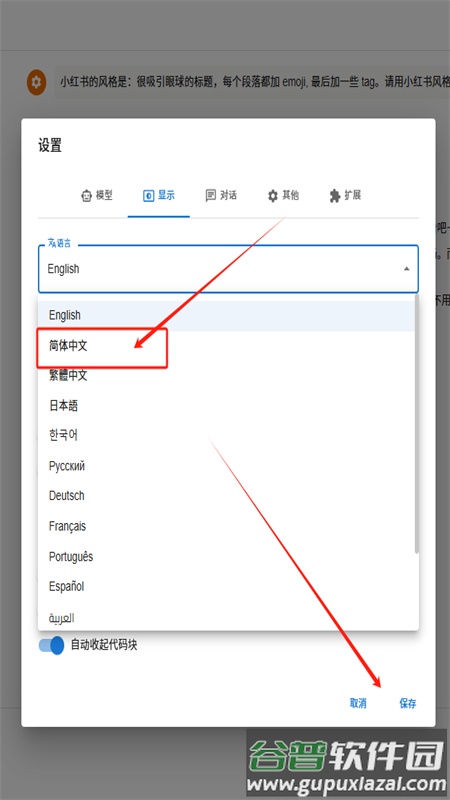Click the orange gear avatar icon
Image resolution: width=450 pixels, height=800 pixels.
tap(36, 82)
